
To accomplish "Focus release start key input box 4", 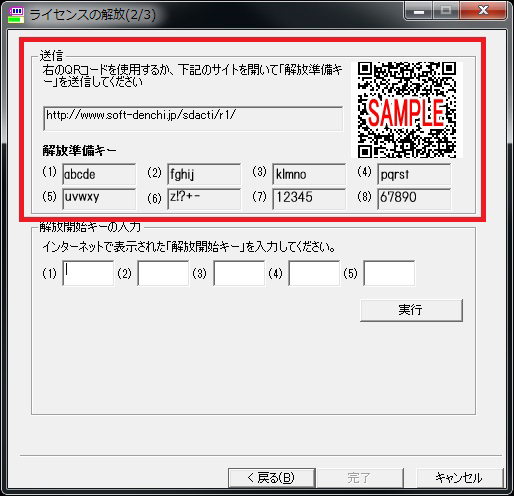I will point(314,273).
